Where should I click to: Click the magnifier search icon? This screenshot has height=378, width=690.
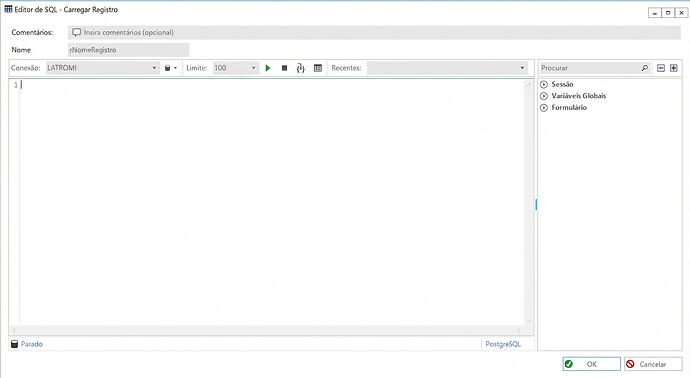pyautogui.click(x=645, y=68)
